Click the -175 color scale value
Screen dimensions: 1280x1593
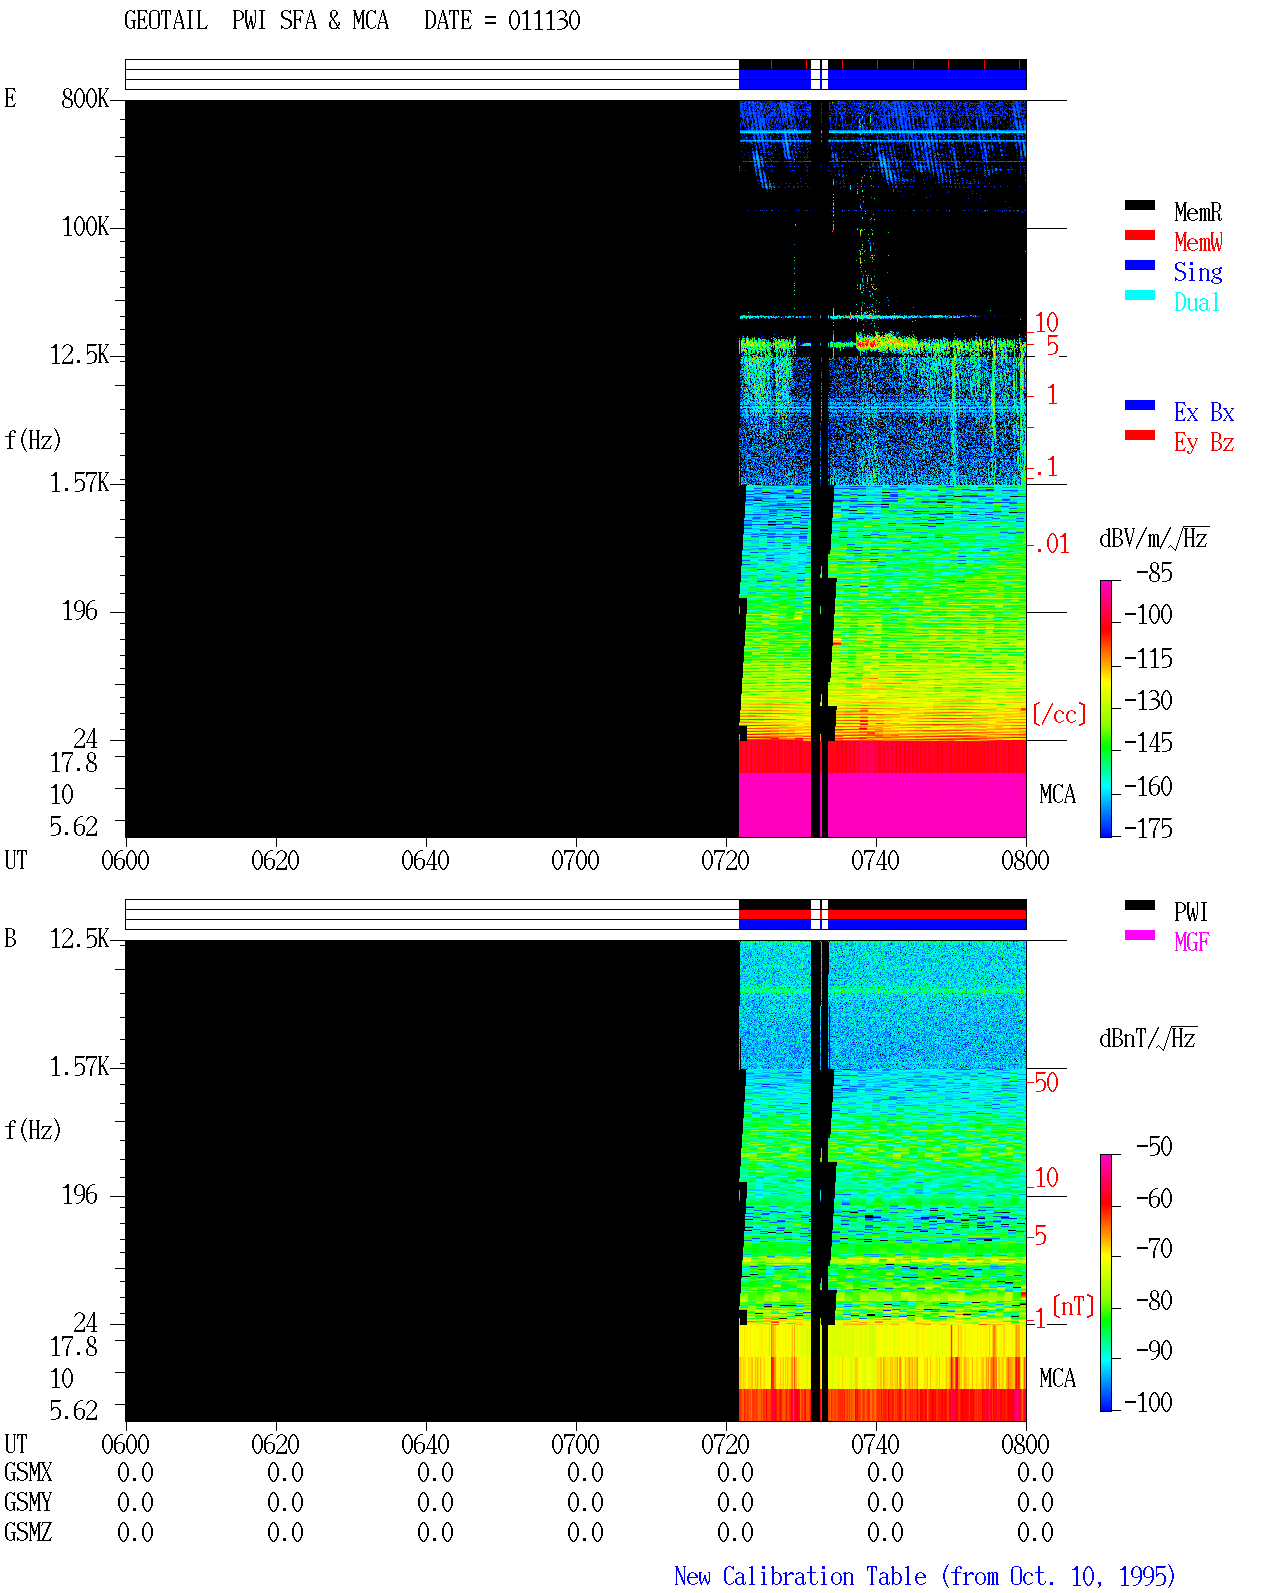[1148, 828]
